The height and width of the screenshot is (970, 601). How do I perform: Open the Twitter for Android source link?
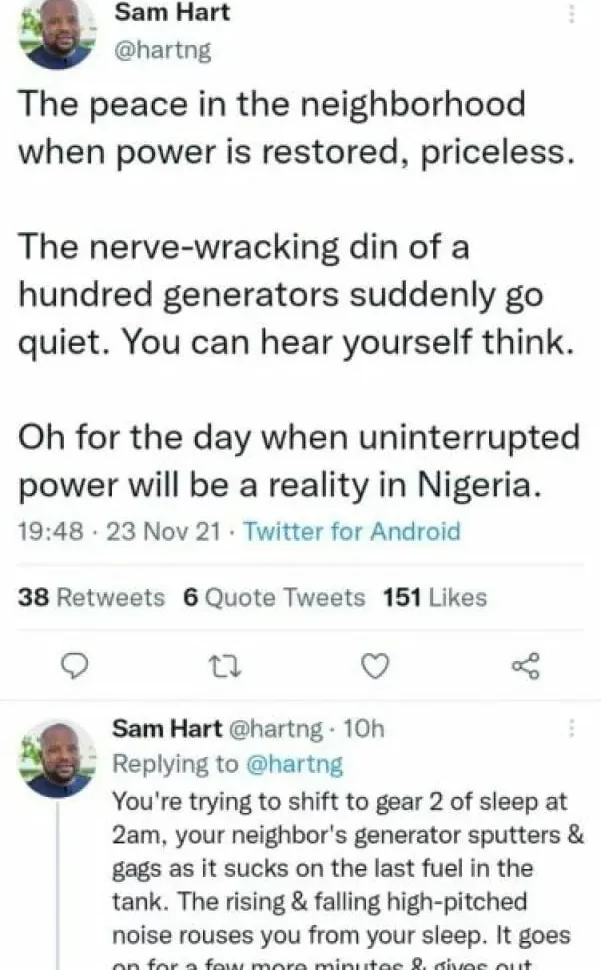click(x=352, y=531)
